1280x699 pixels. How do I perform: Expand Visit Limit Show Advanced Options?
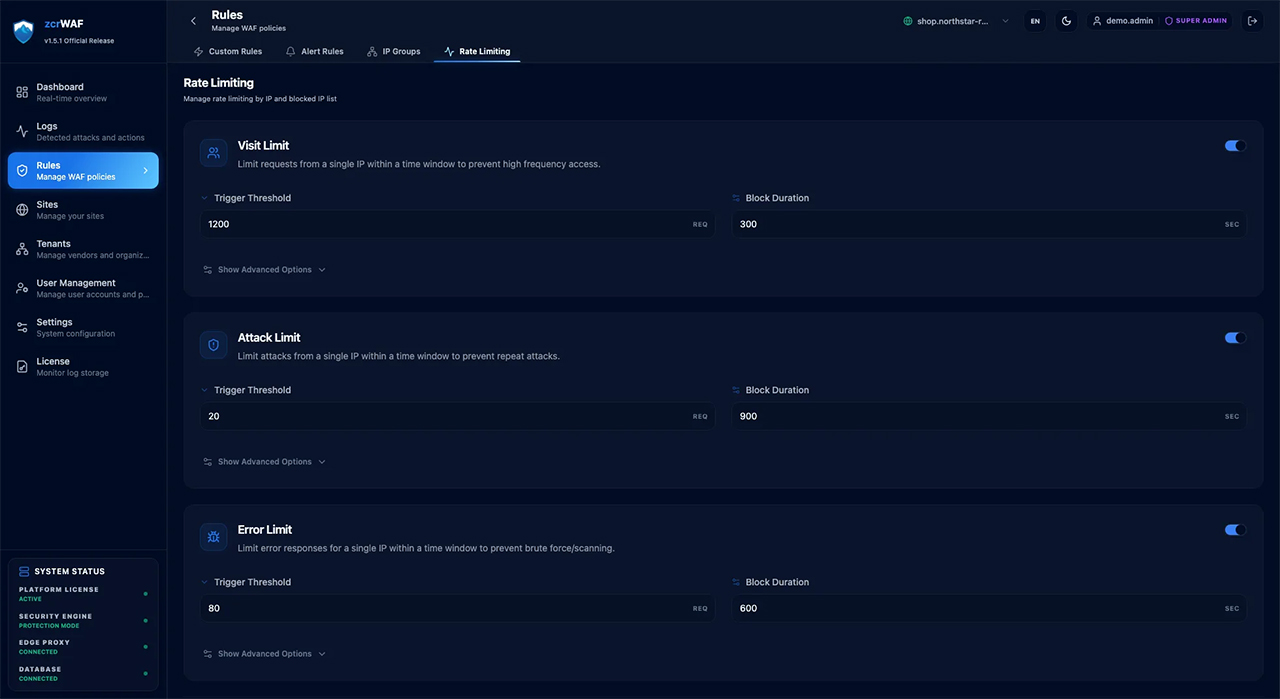264,270
